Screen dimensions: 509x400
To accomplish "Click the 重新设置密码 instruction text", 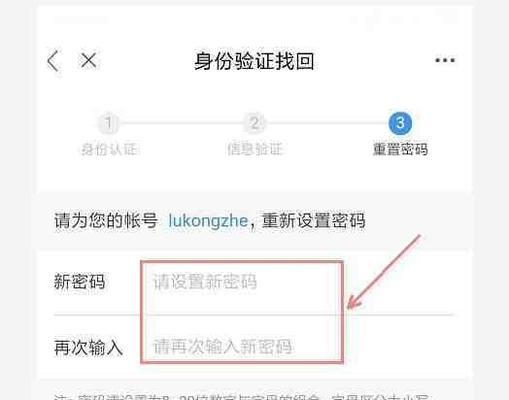I will click(314, 221).
